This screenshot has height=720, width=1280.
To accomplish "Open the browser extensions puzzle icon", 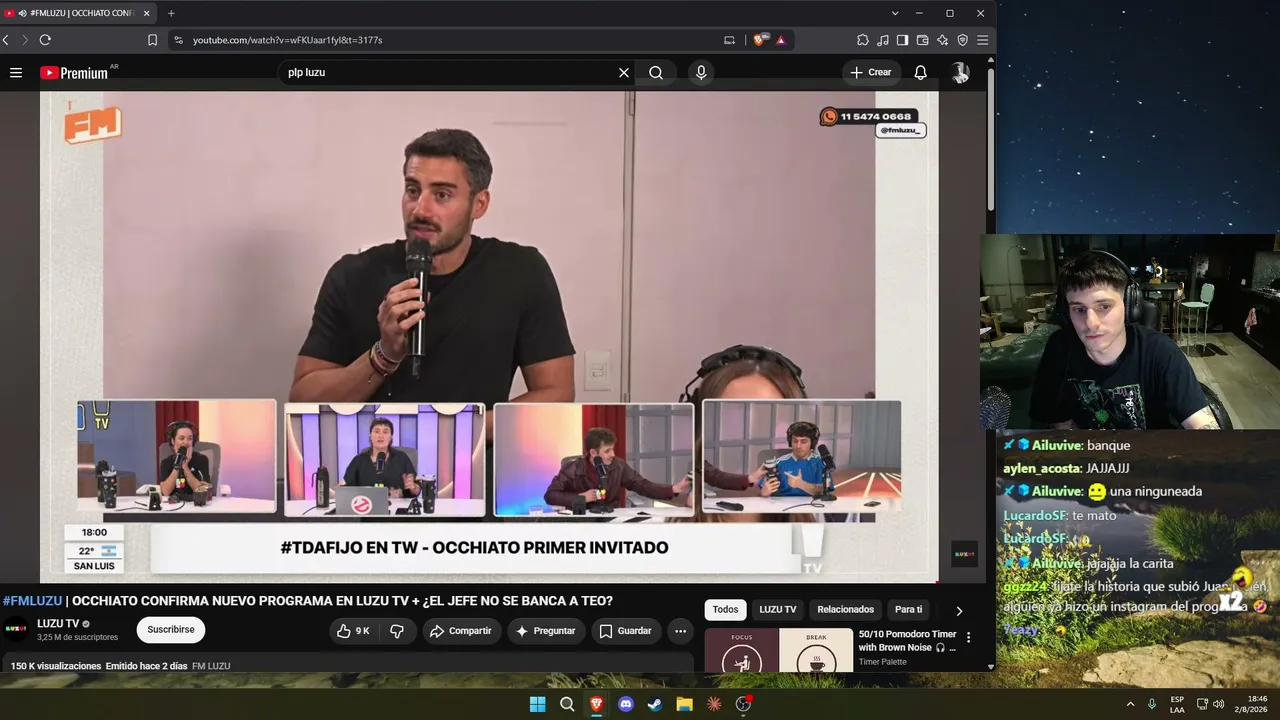I will point(862,40).
